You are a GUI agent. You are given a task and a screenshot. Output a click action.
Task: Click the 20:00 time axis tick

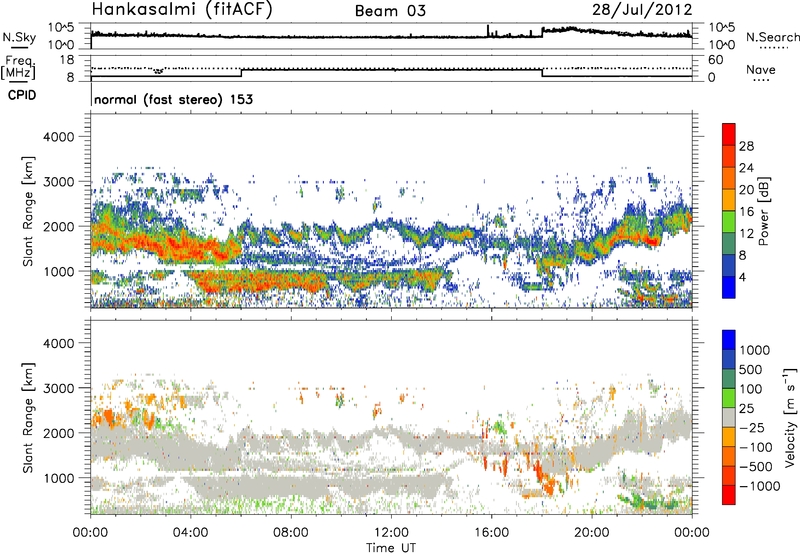tap(591, 533)
